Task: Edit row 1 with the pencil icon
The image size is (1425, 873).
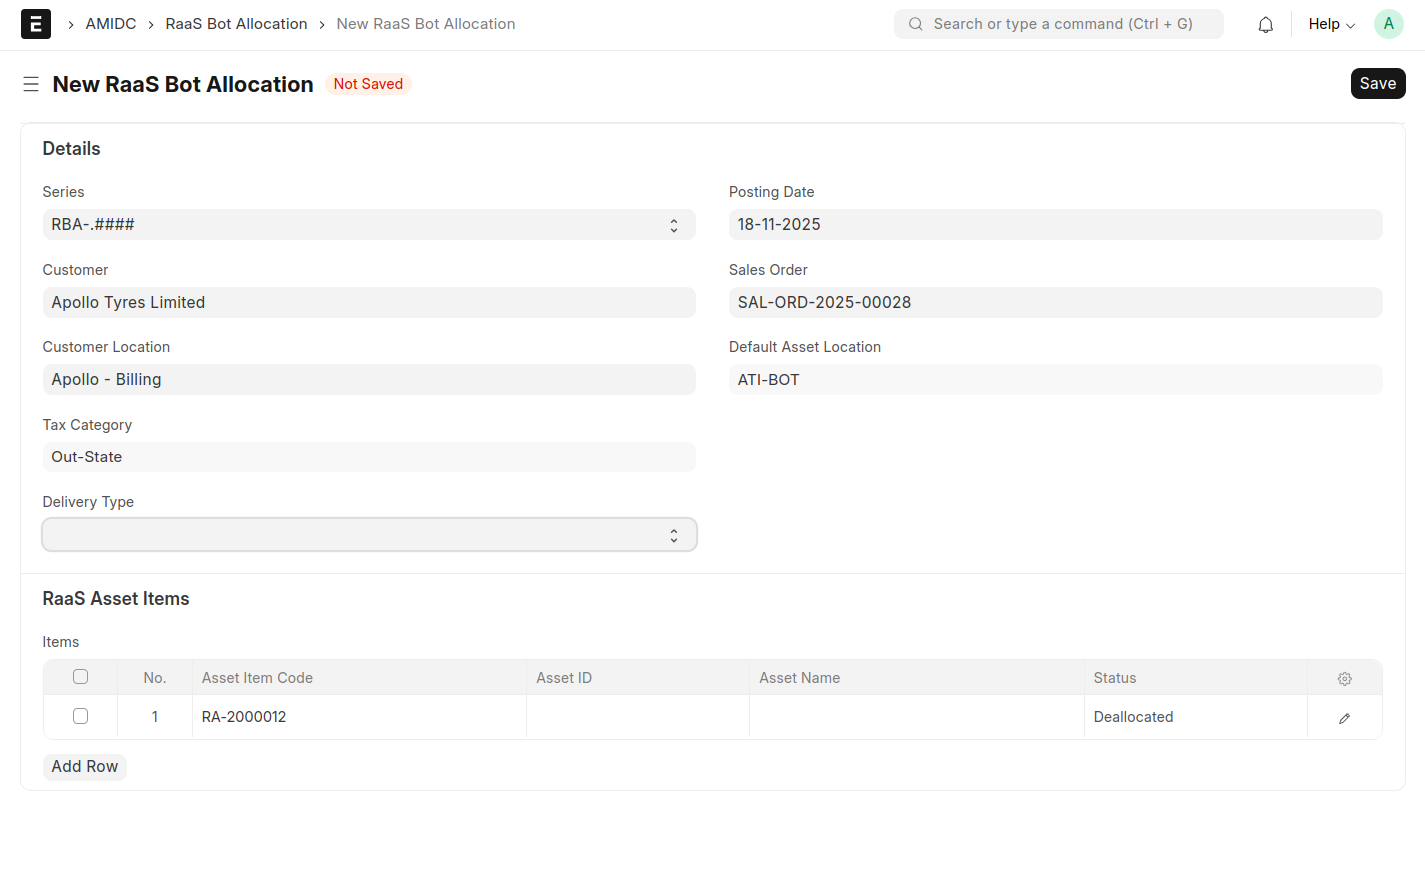Action: point(1344,718)
